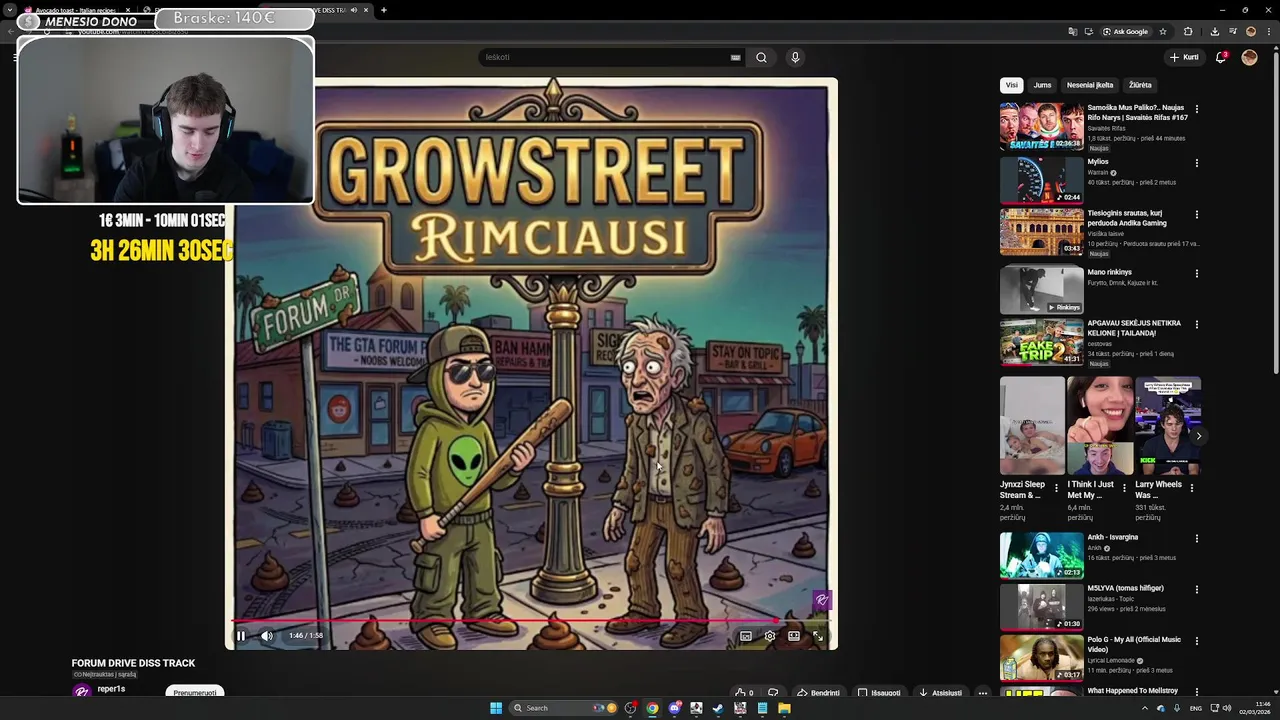The width and height of the screenshot is (1280, 720).
Task: Open options for Apgavau sekėjus video
Action: coord(1196,325)
